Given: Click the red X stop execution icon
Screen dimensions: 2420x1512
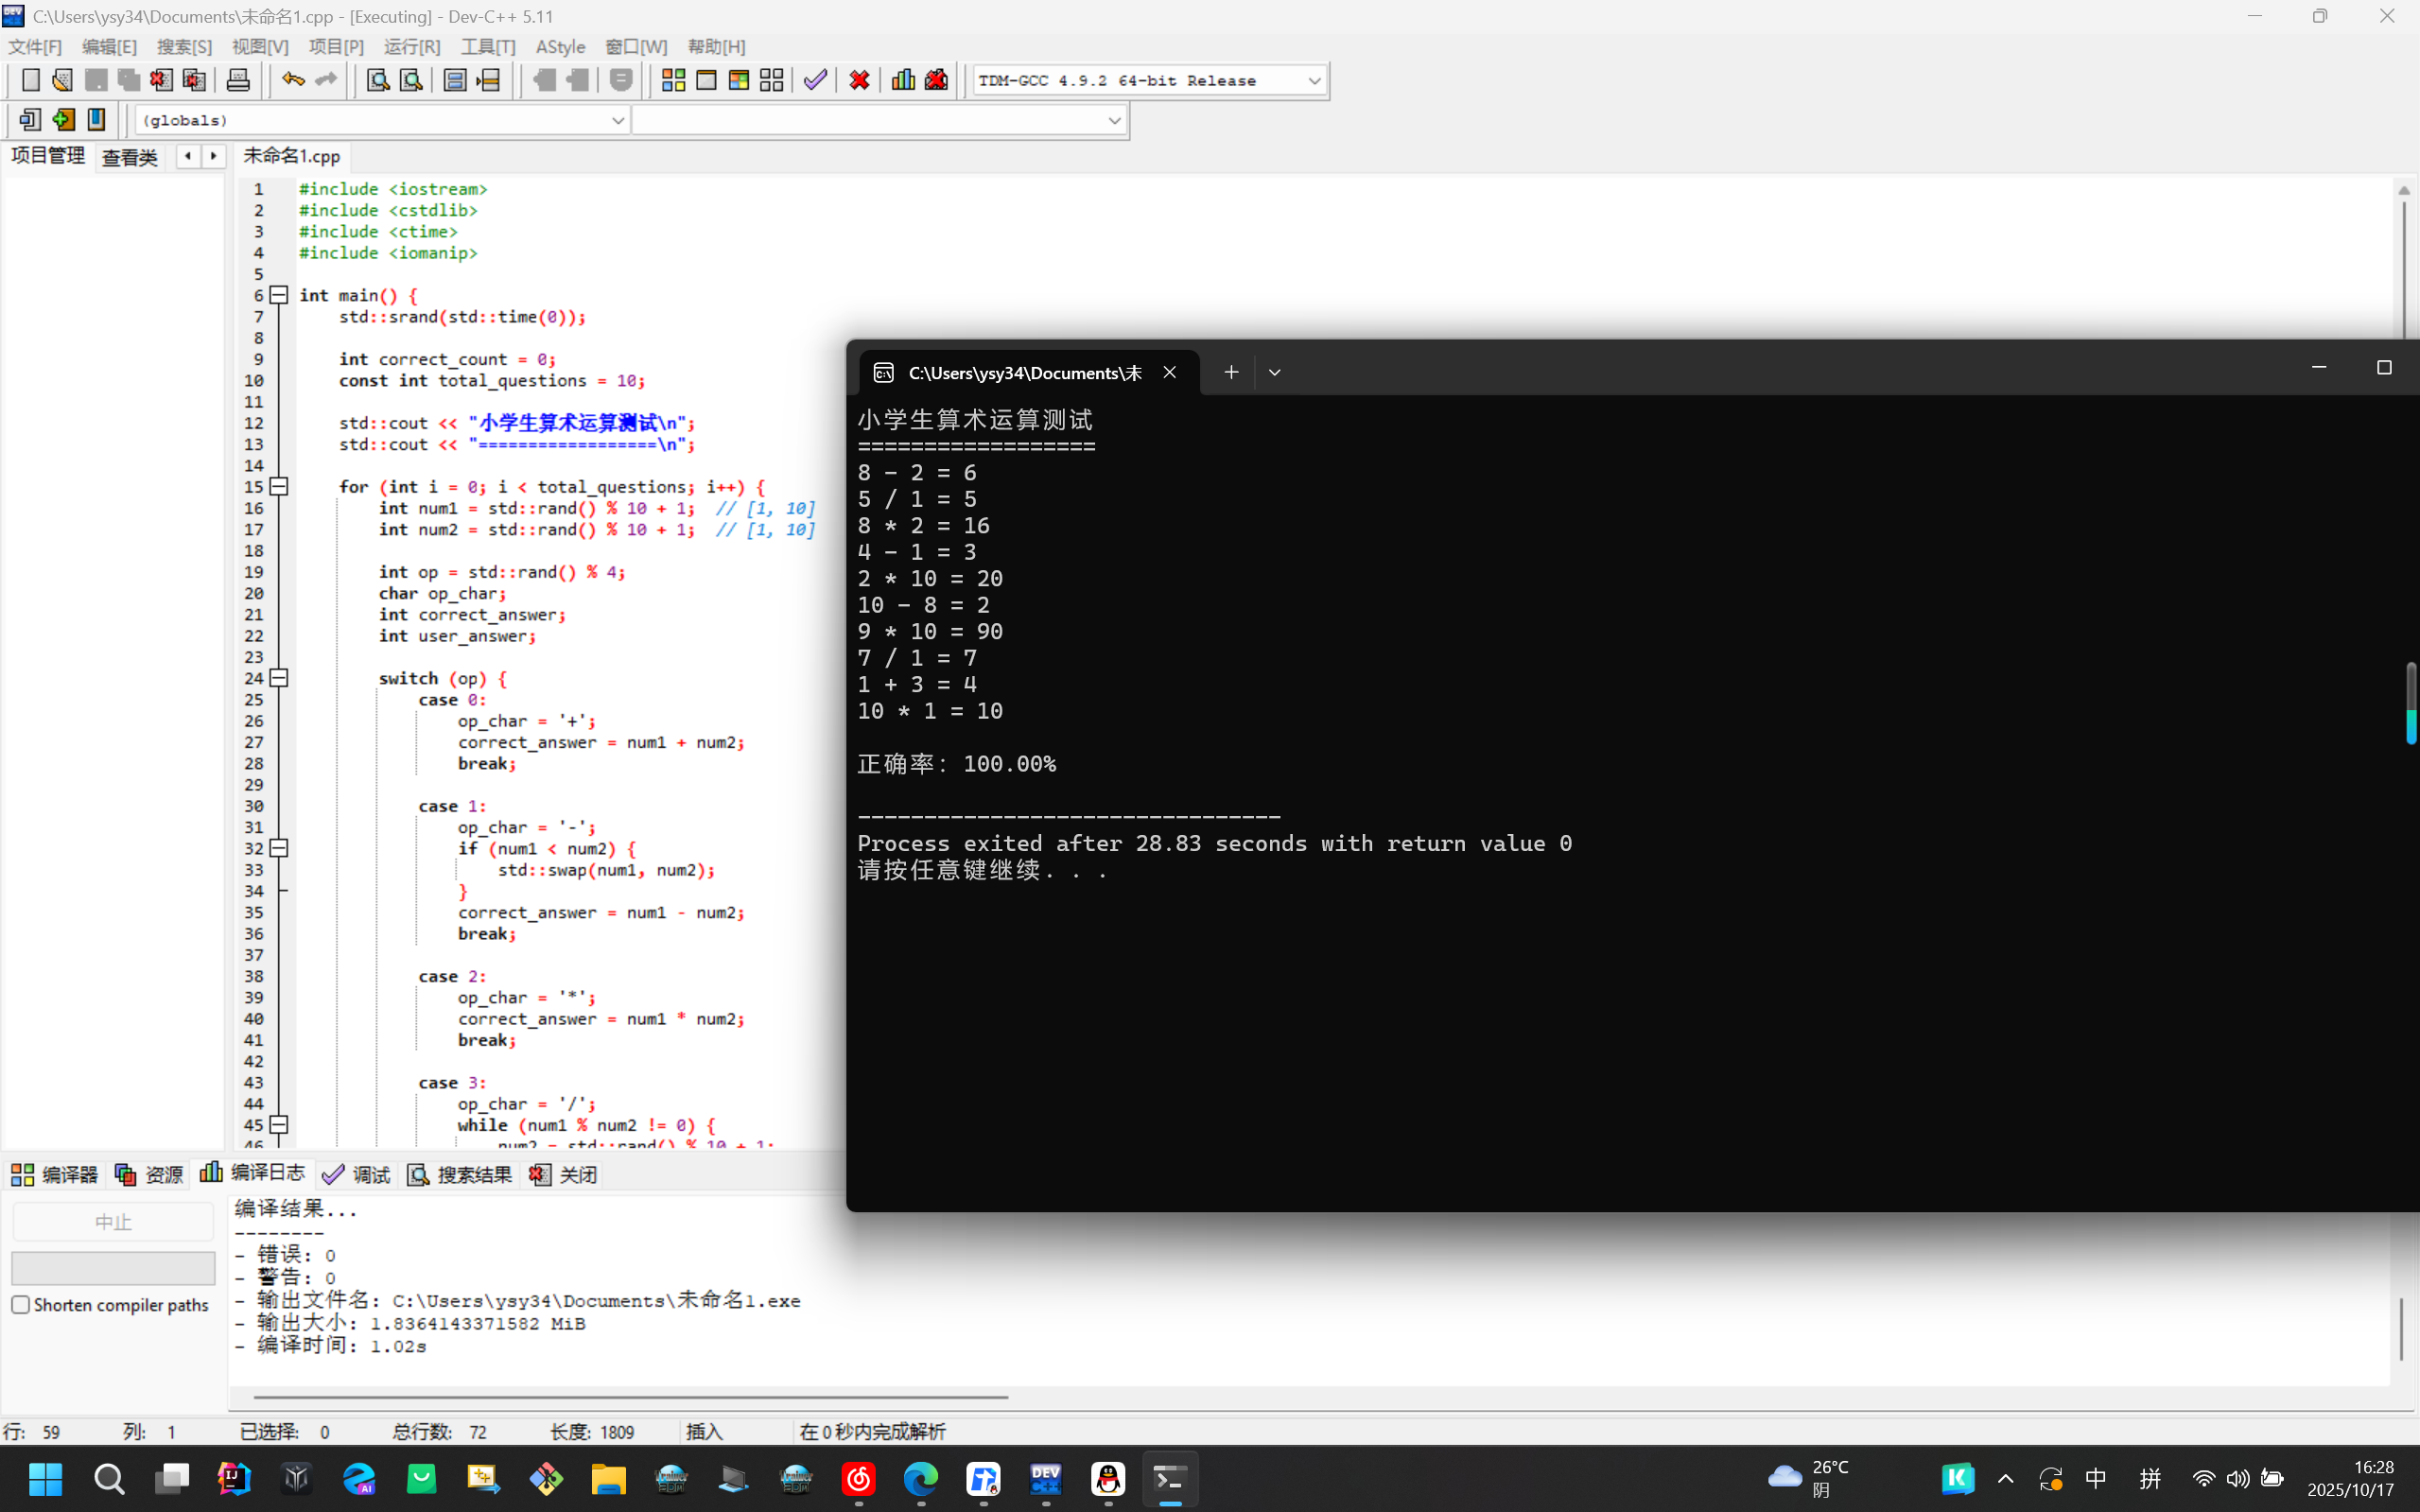Looking at the screenshot, I should click(859, 80).
